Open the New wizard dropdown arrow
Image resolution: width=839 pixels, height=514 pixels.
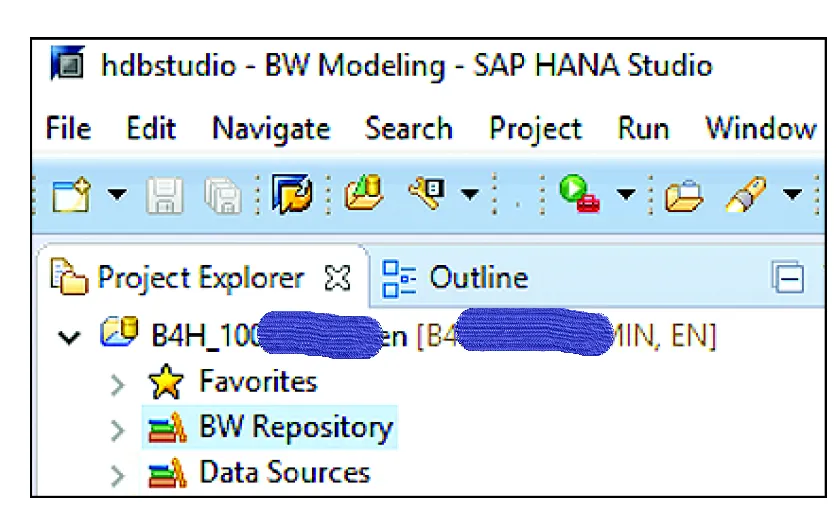tap(117, 194)
